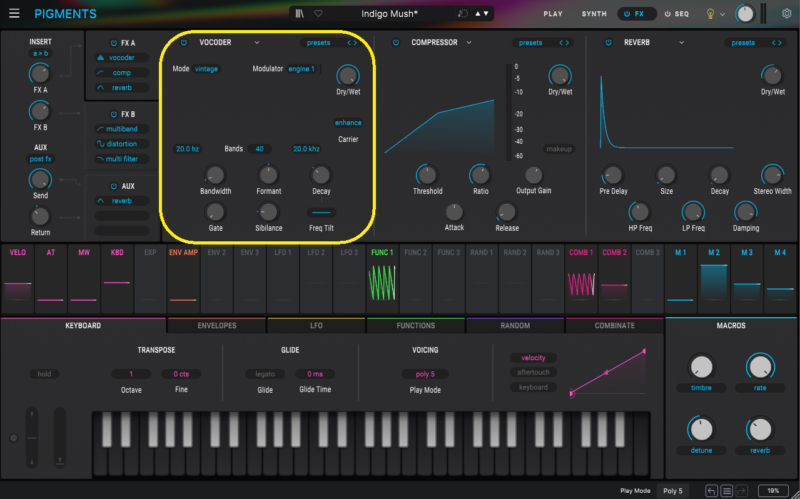Expand the Compressor effect type dropdown
This screenshot has height=499, width=800.
(469, 42)
